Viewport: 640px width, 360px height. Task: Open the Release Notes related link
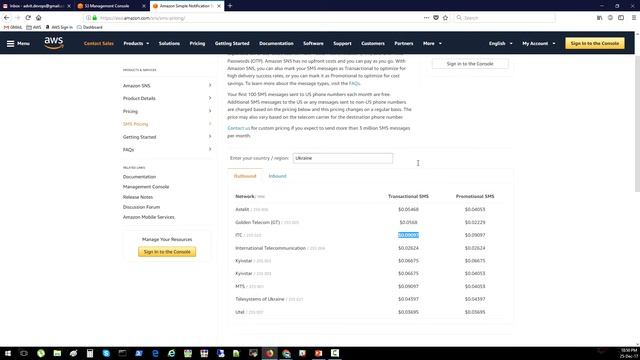138,197
